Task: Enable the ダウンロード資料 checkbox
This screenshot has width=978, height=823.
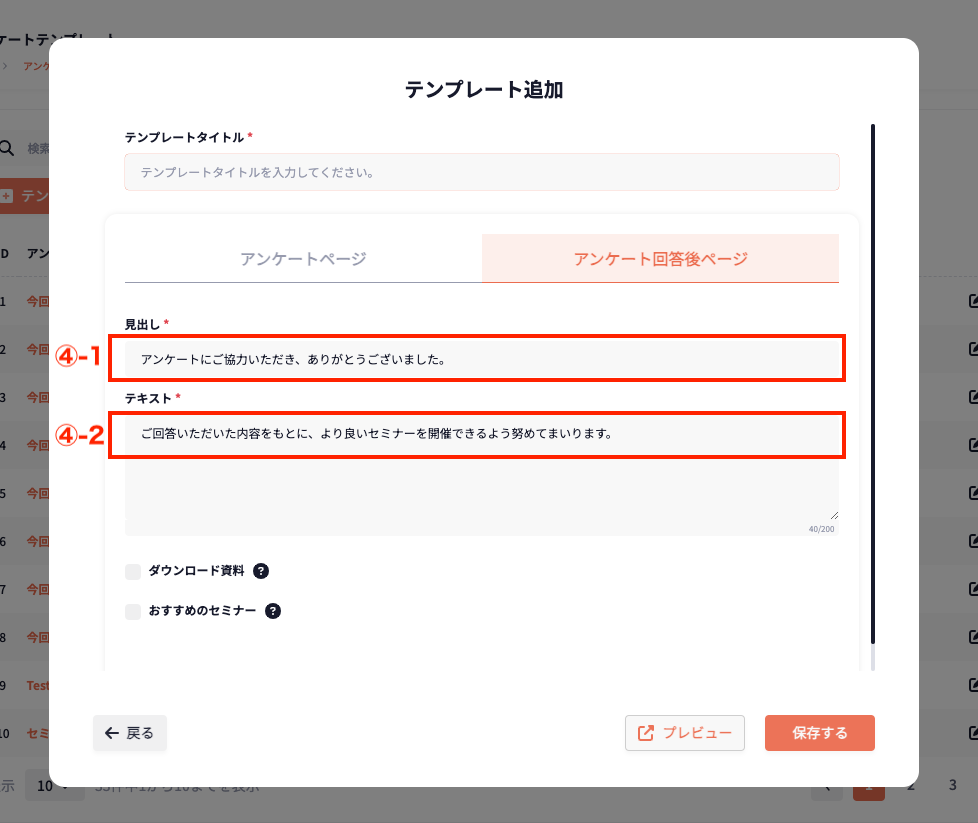Action: coord(133,571)
